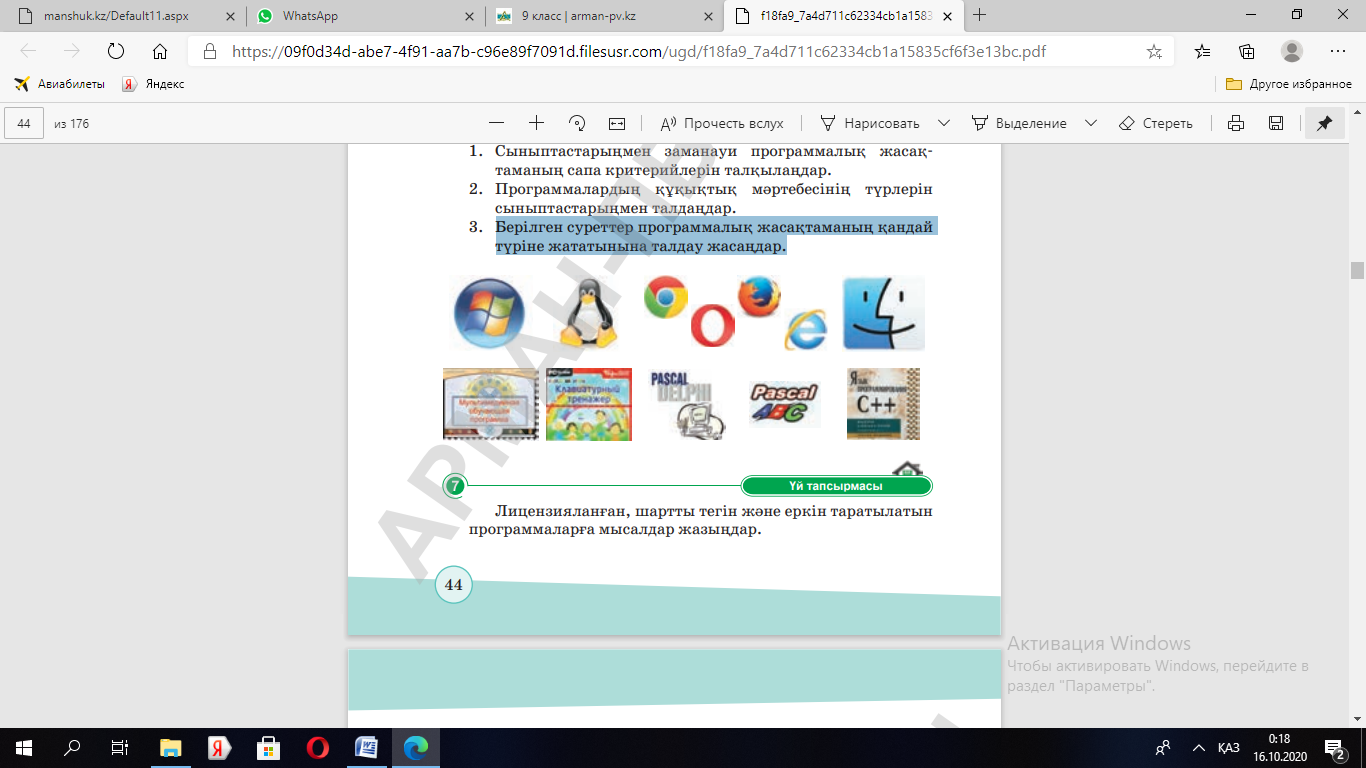Screen dimensions: 1366x768
Task: Click the 'Үй тапсырмасы' heading
Action: 836,486
